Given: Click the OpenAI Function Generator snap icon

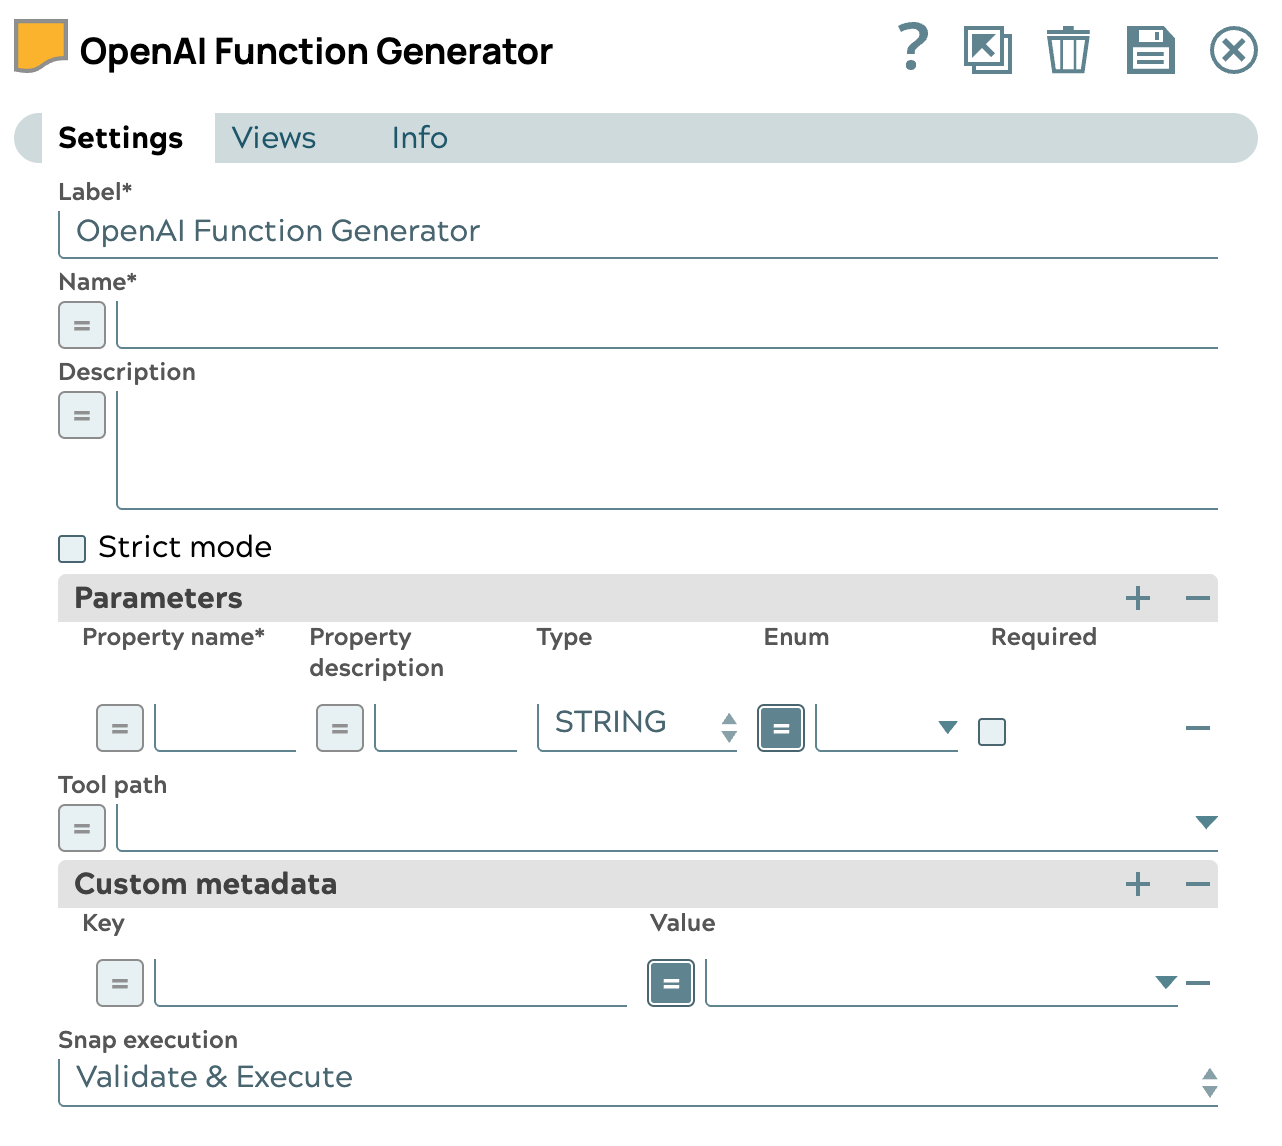Looking at the screenshot, I should (x=39, y=45).
